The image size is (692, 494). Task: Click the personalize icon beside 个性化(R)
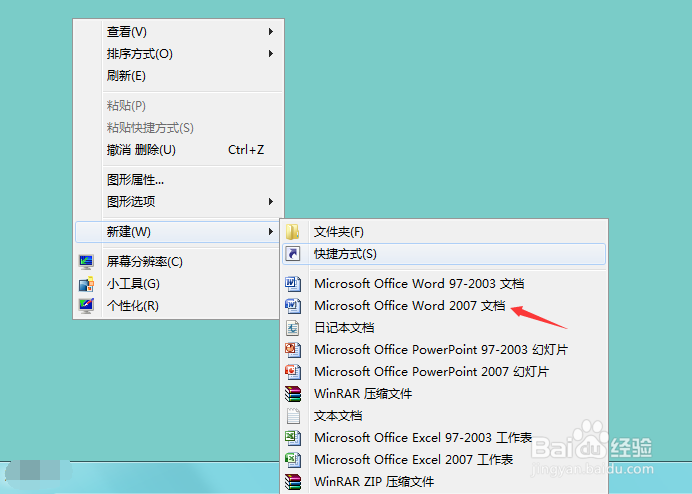(x=86, y=305)
